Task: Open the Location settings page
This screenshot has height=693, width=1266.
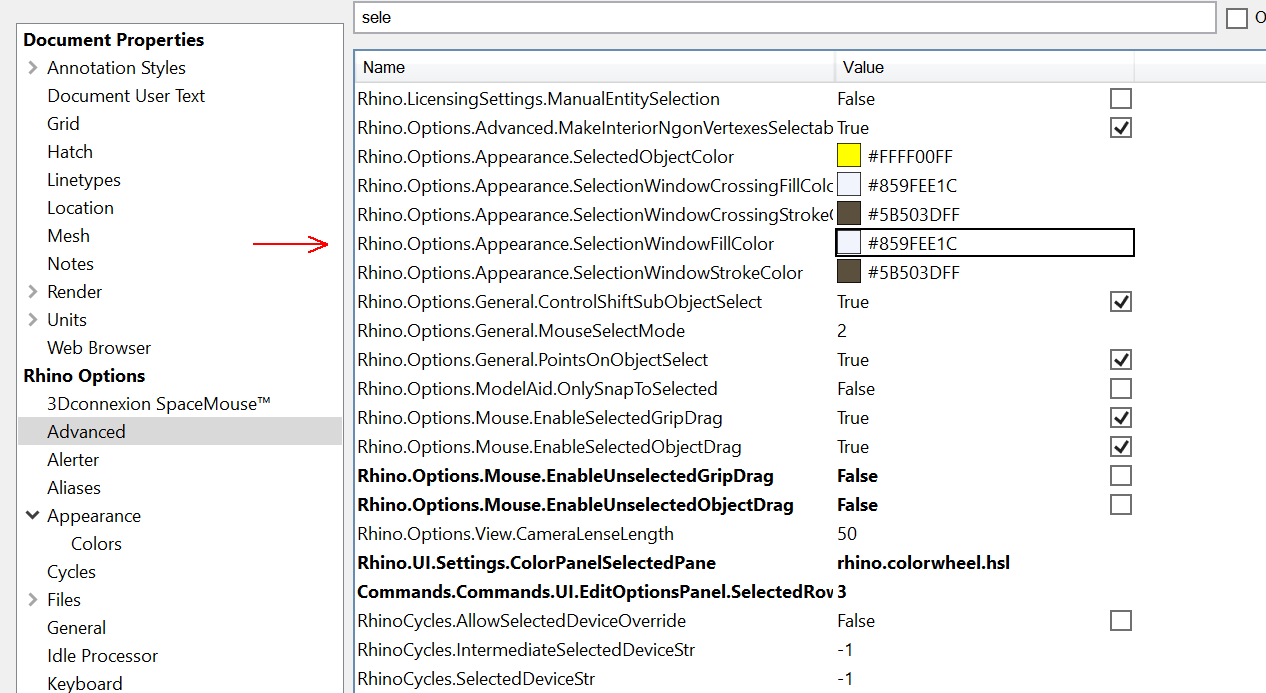Action: pyautogui.click(x=80, y=208)
